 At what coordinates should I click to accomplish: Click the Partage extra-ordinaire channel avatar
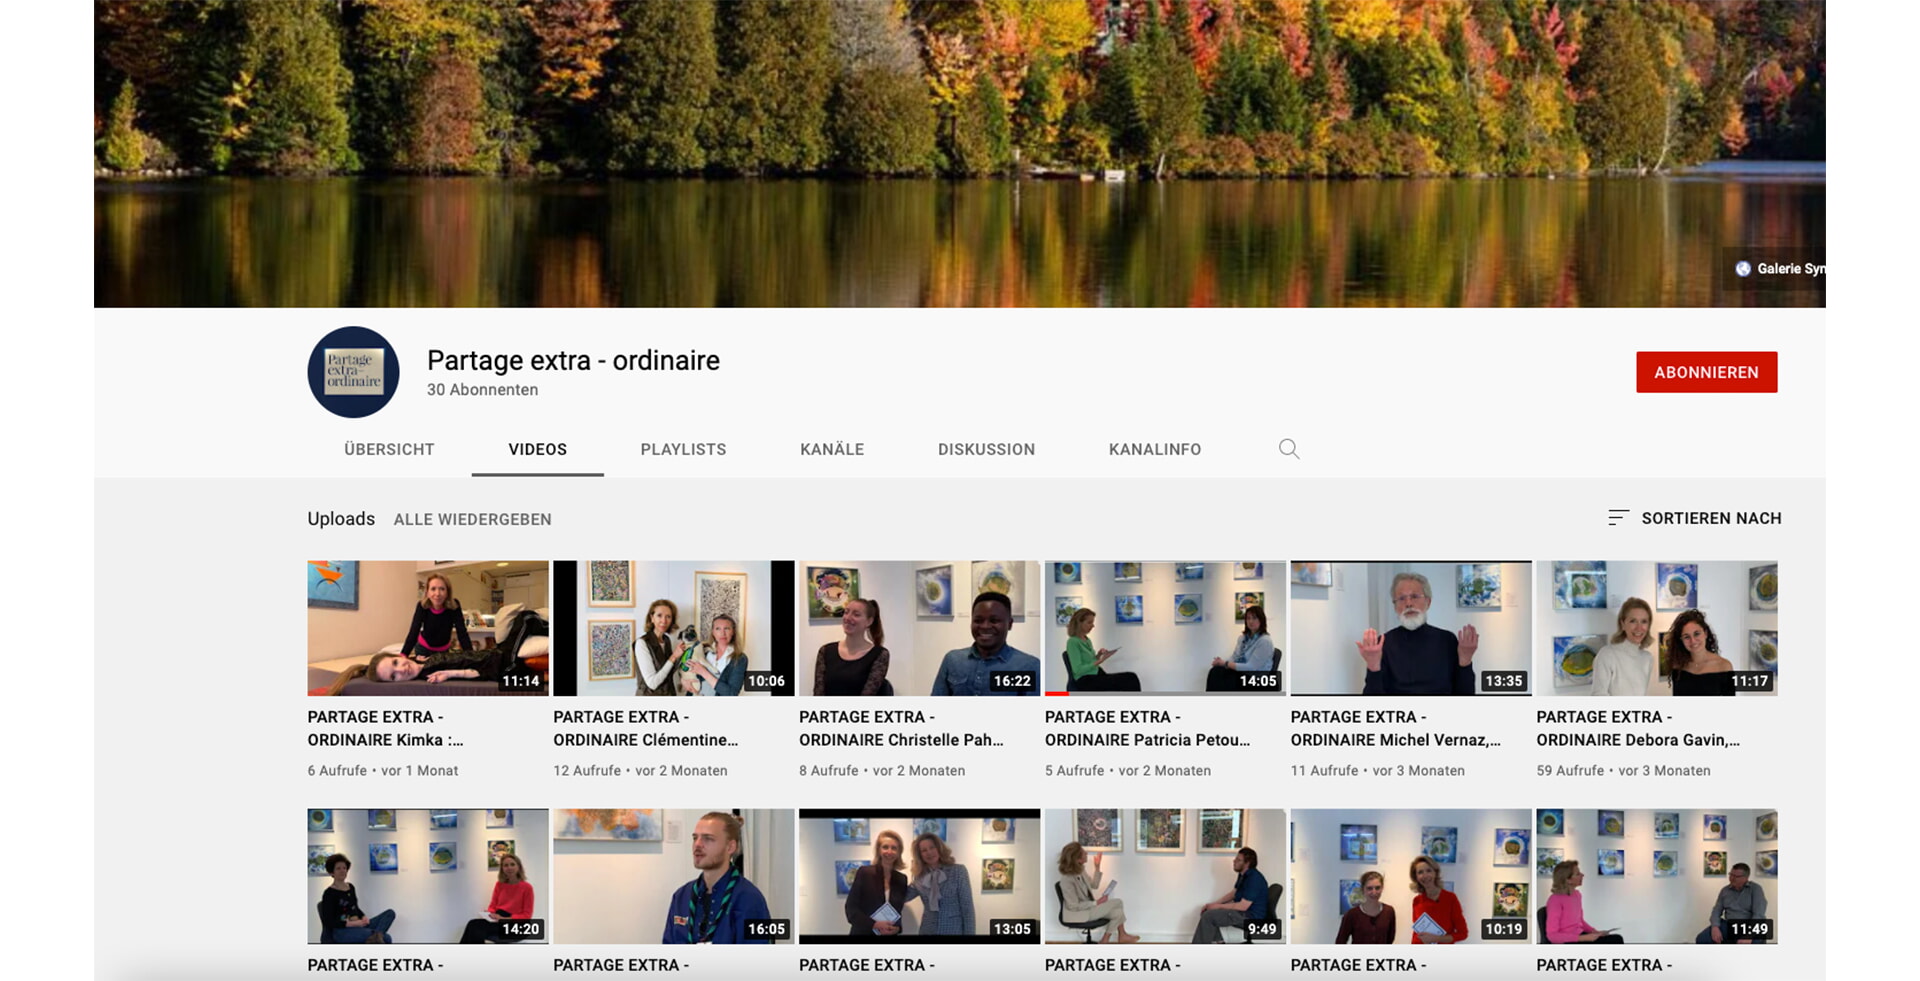pyautogui.click(x=353, y=372)
